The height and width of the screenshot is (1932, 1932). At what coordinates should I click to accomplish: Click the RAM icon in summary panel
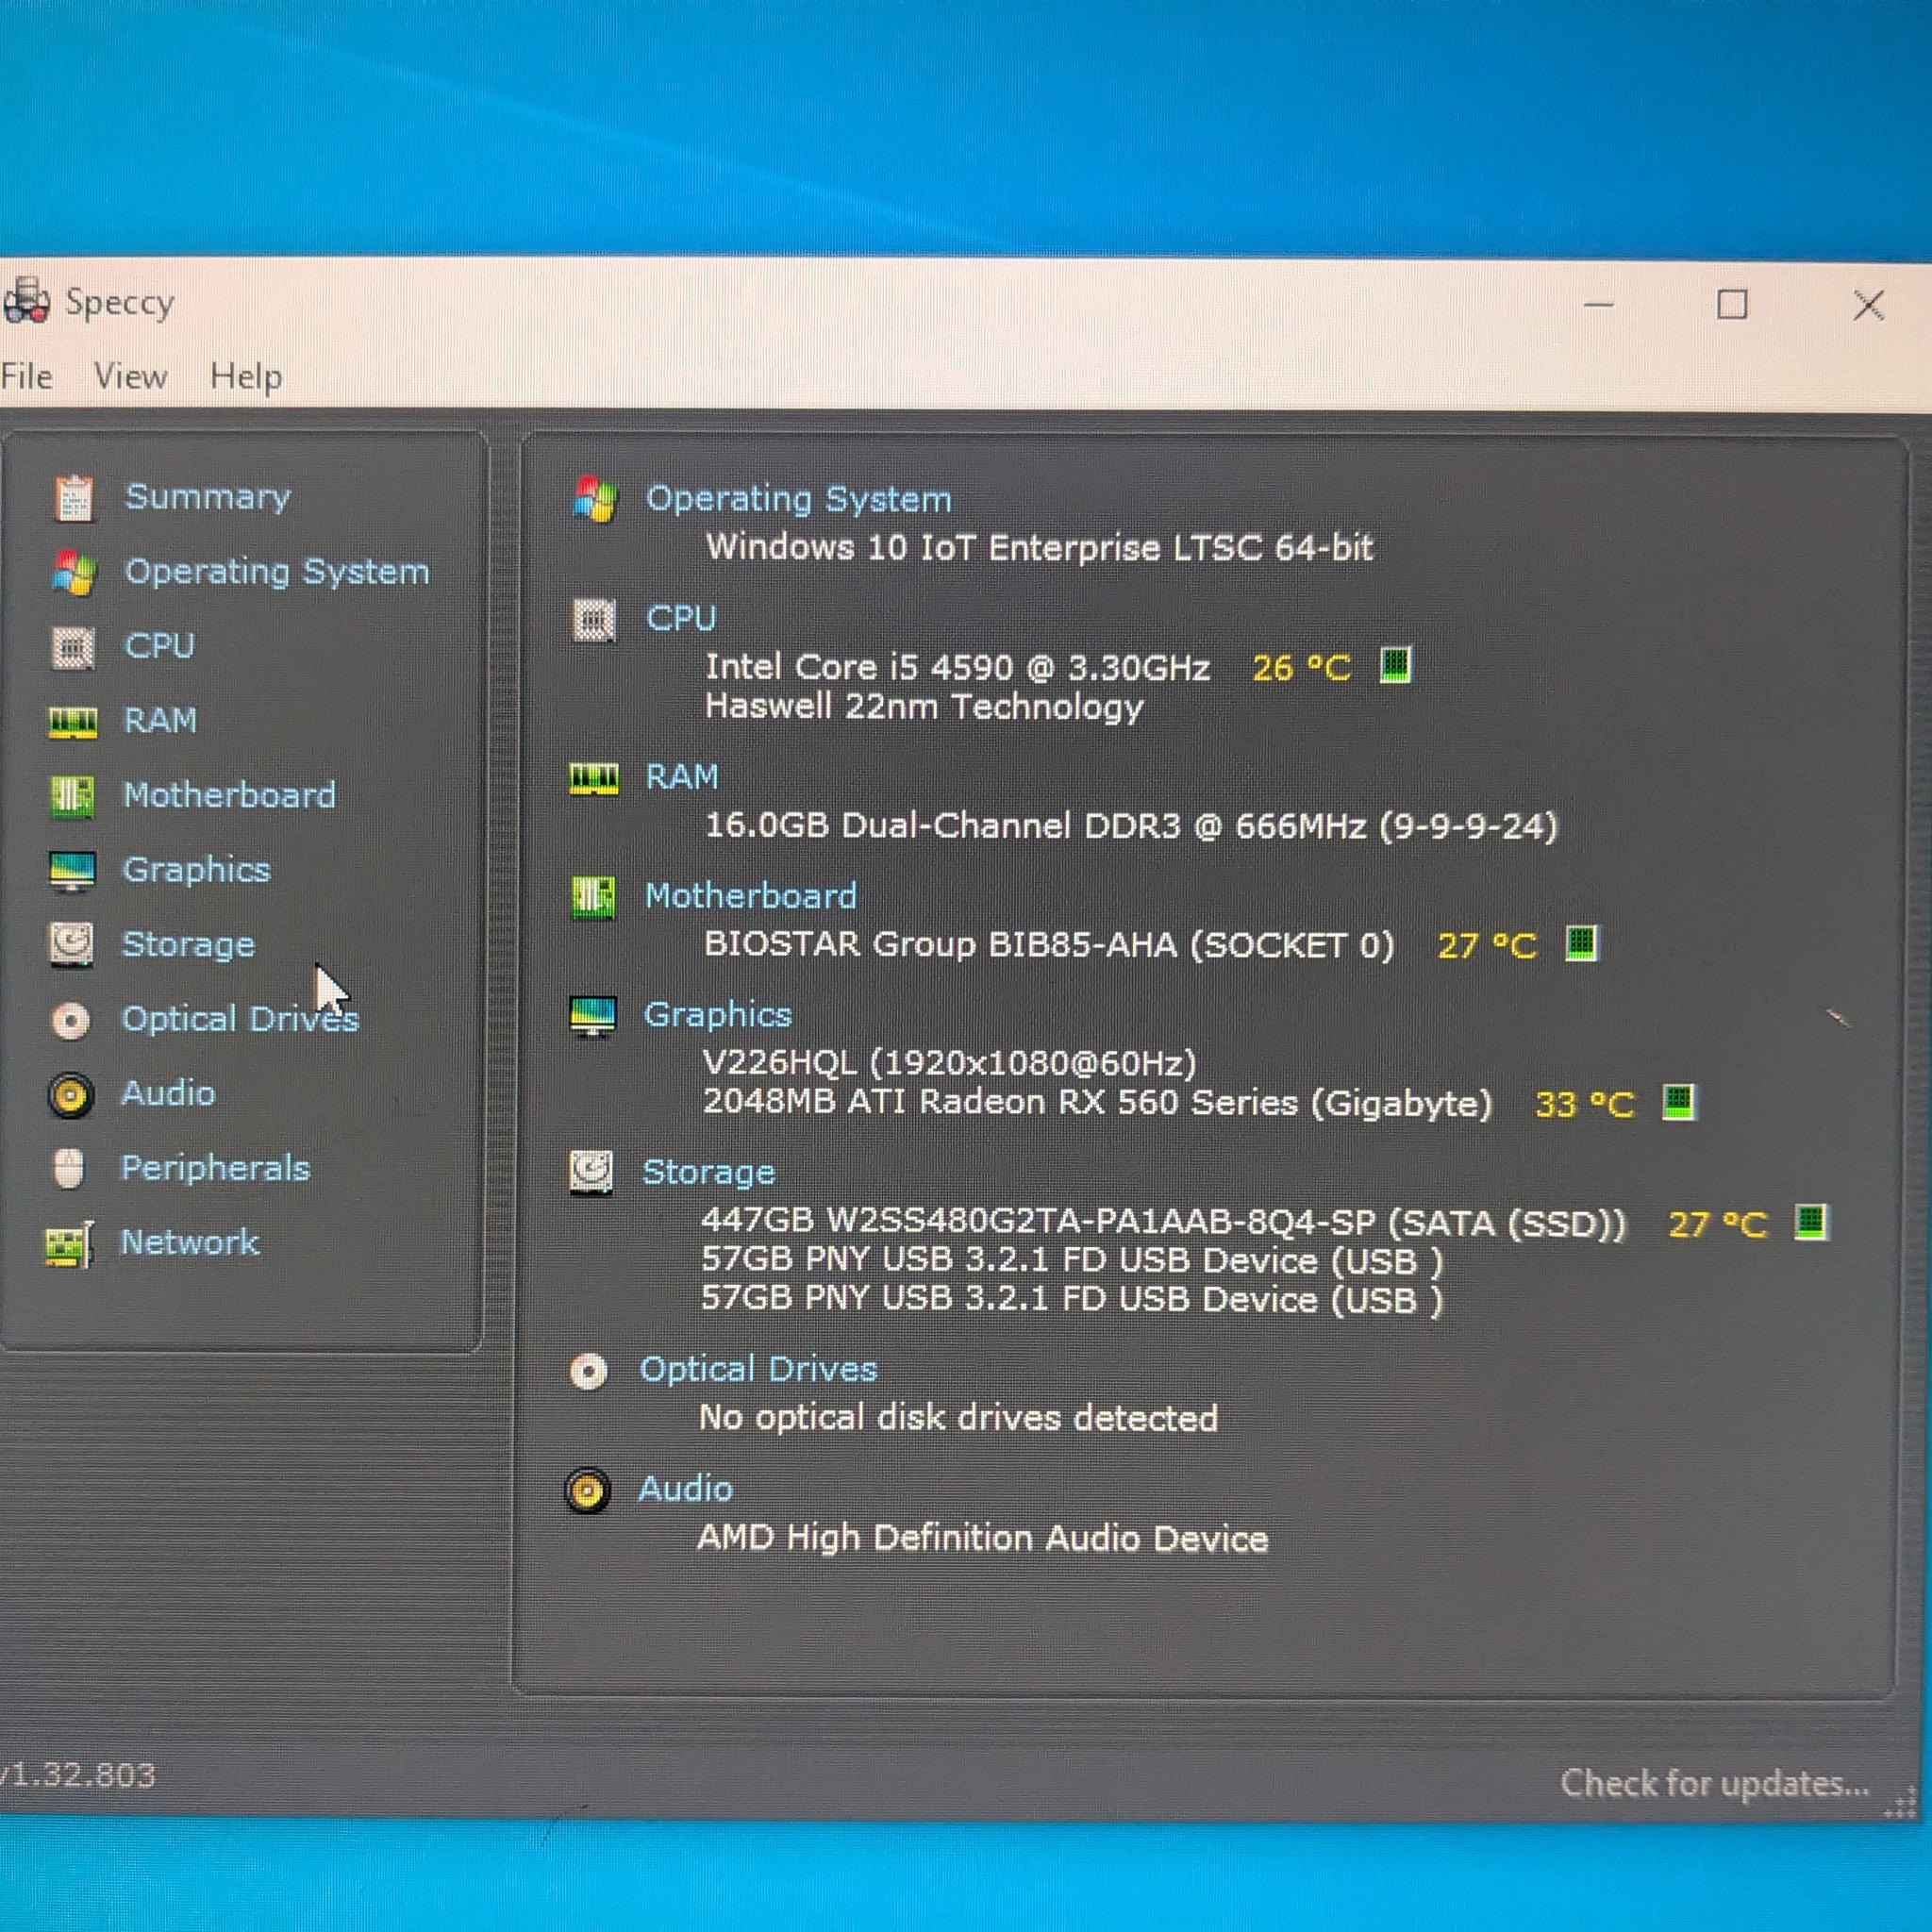[594, 778]
